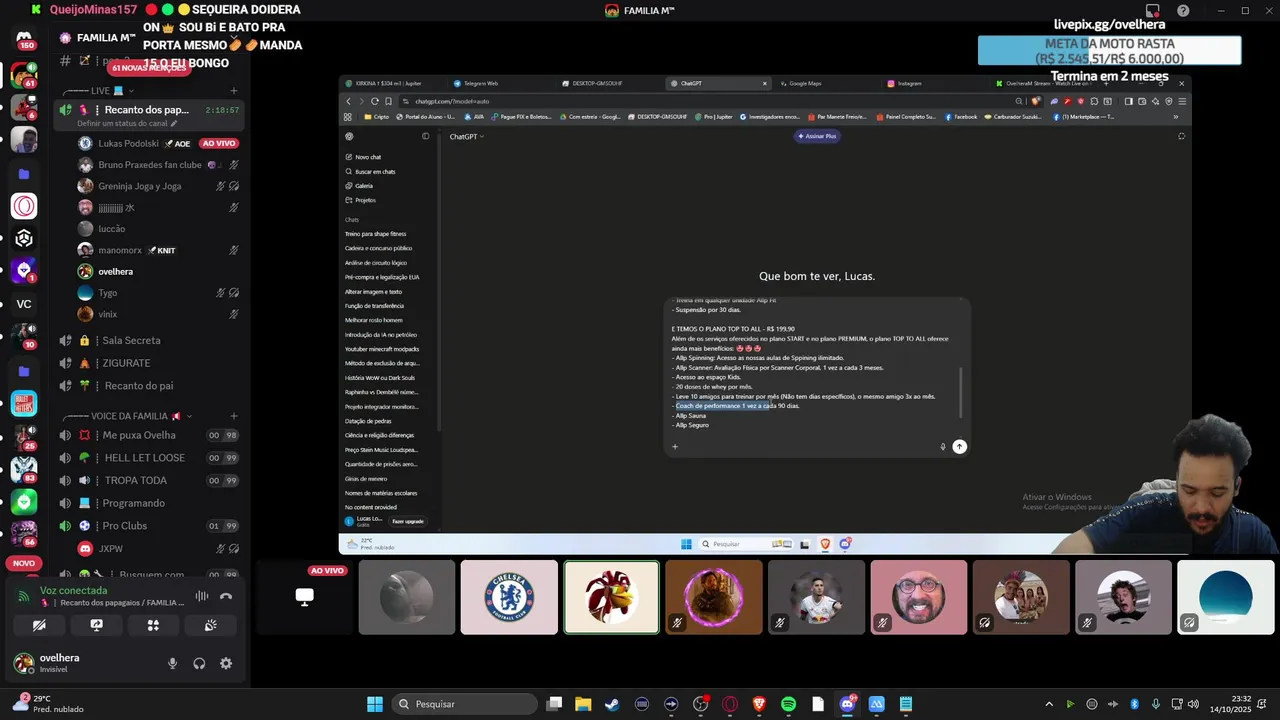The height and width of the screenshot is (720, 1280).
Task: Click the red NOVO pill in server list
Action: [x=24, y=563]
